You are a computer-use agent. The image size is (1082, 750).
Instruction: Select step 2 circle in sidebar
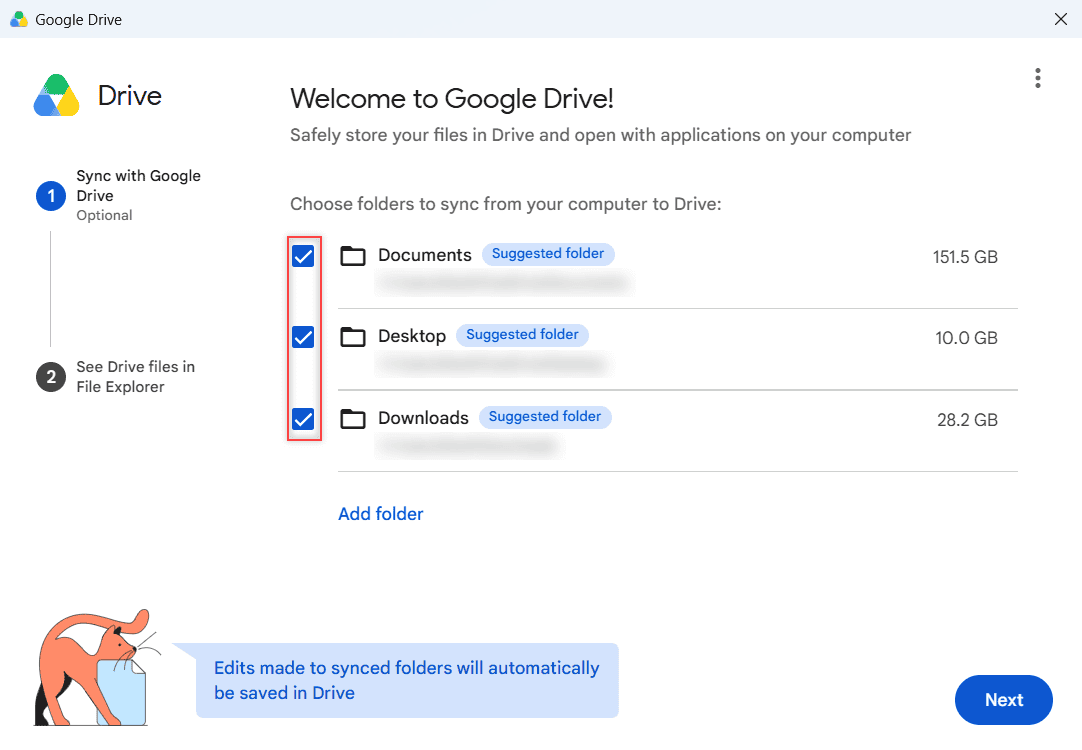51,377
